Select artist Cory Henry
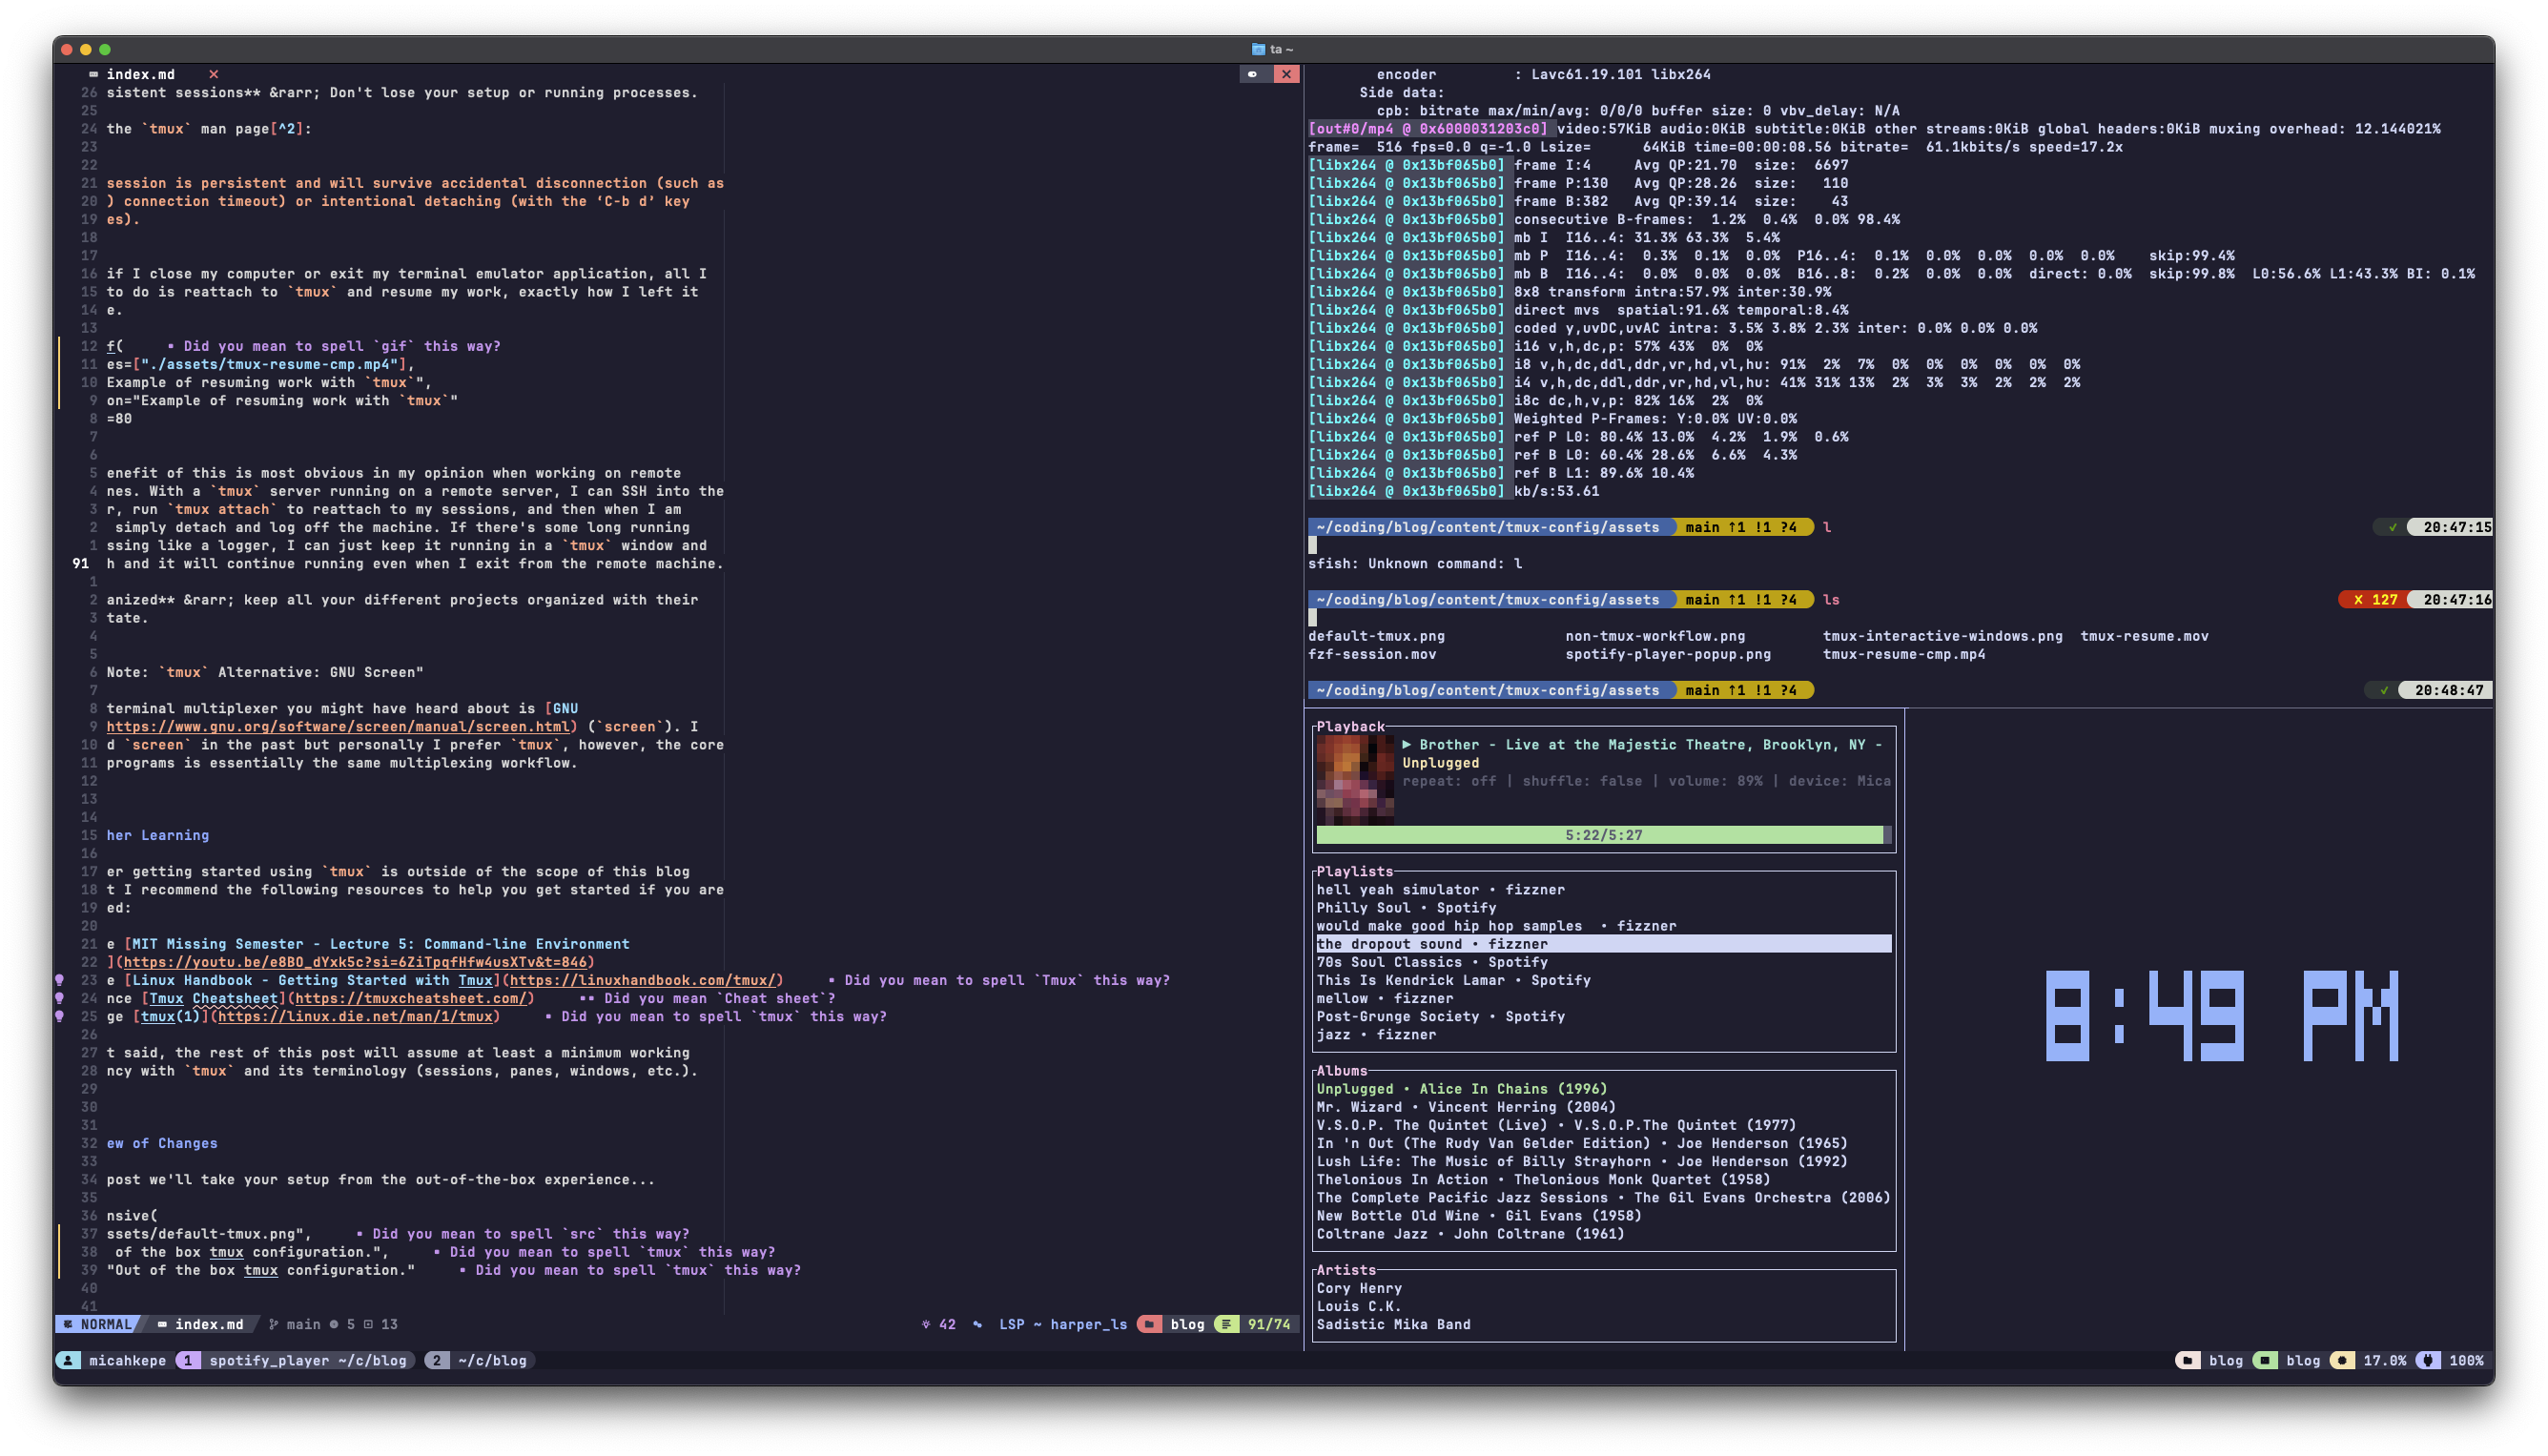The height and width of the screenshot is (1456, 2548). coord(1359,1288)
